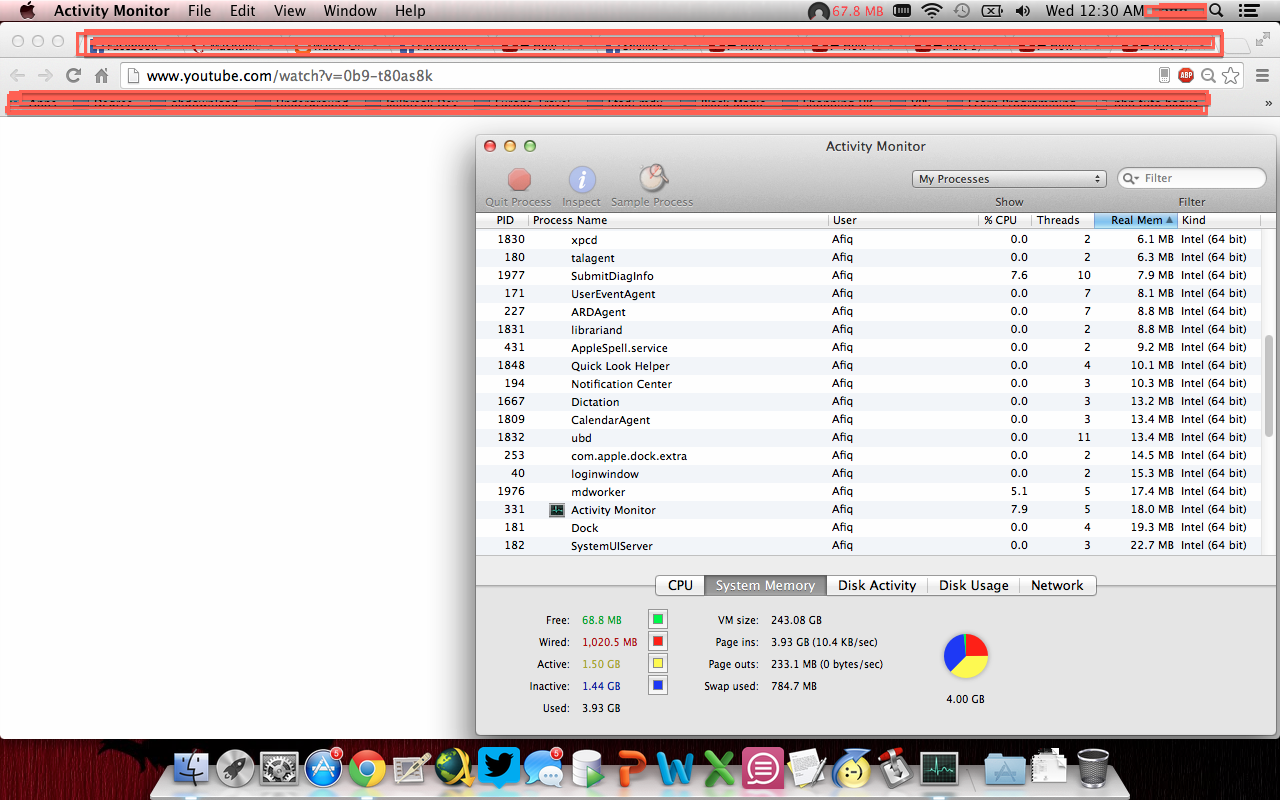Open the Edit menu
Viewport: 1280px width, 800px height.
(x=242, y=11)
